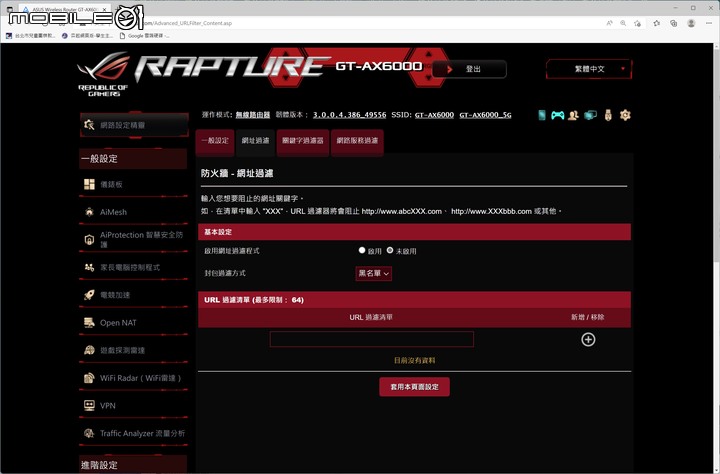Open the GT-AX6000 SSID link
The image size is (720, 474).
point(434,115)
